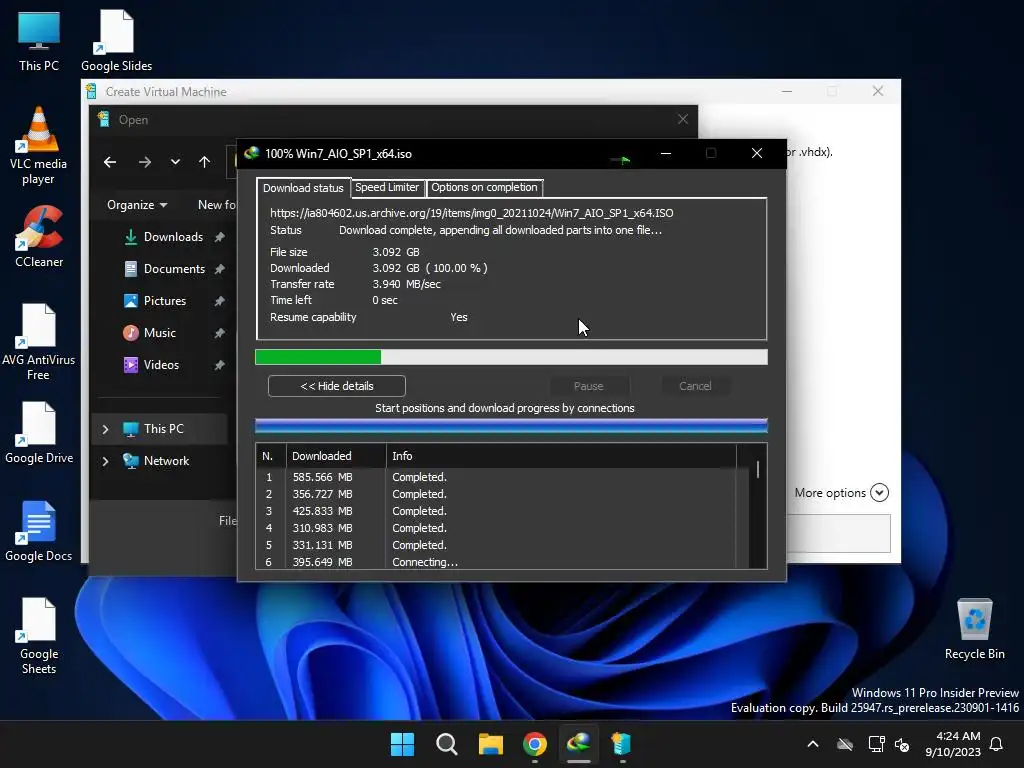The image size is (1024, 768).
Task: Expand the Network tree node
Action: [105, 461]
